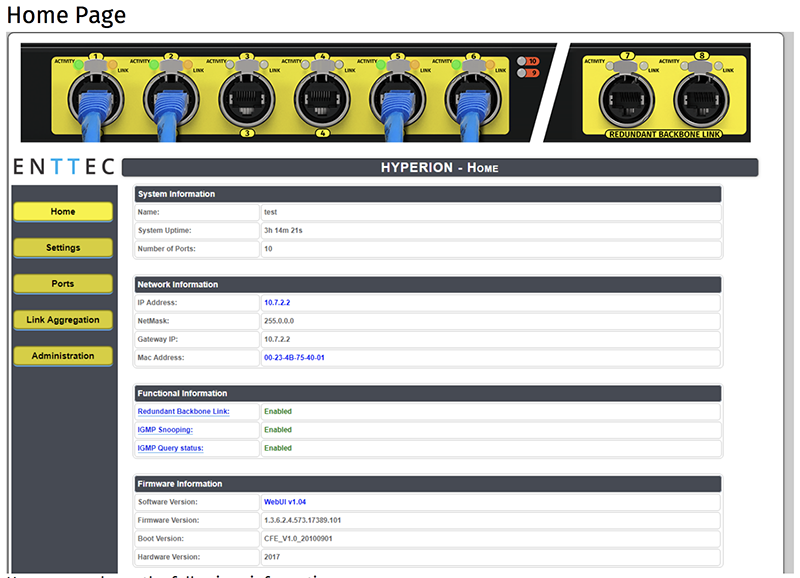Select the uptime value '3h 14m 21s'
Image resolution: width=800 pixels, height=578 pixels.
tap(283, 231)
